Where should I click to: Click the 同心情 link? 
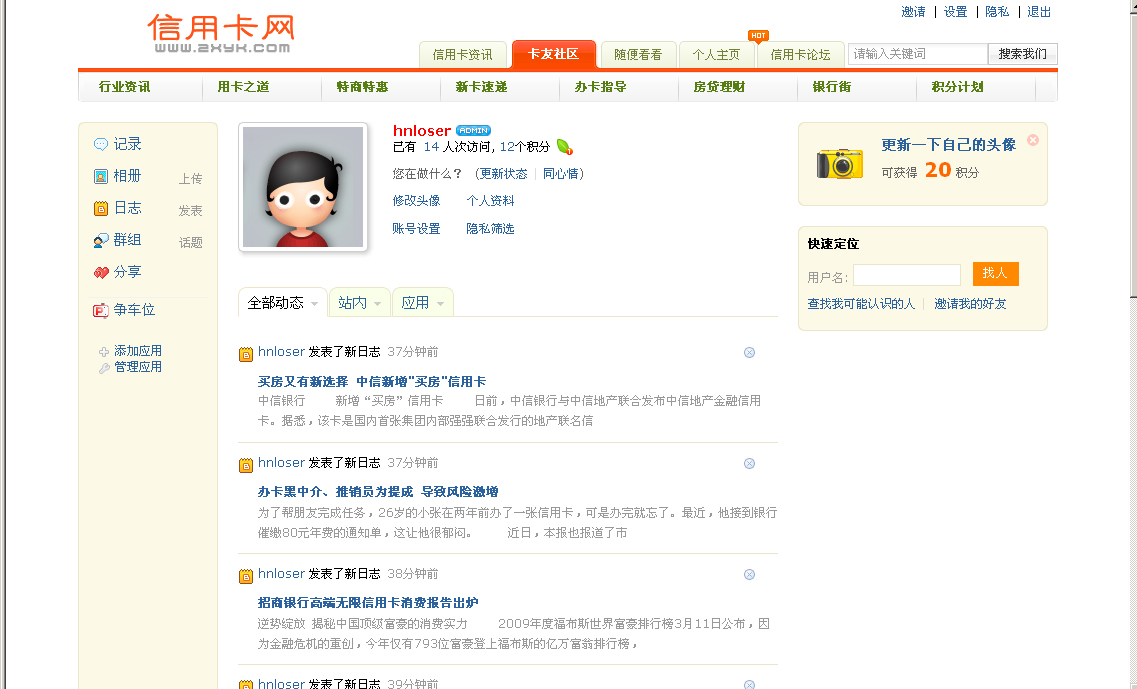[561, 174]
